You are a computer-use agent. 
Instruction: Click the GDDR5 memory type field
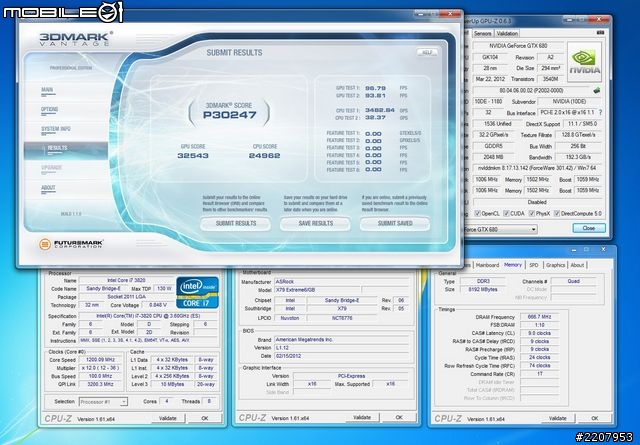pyautogui.click(x=493, y=146)
